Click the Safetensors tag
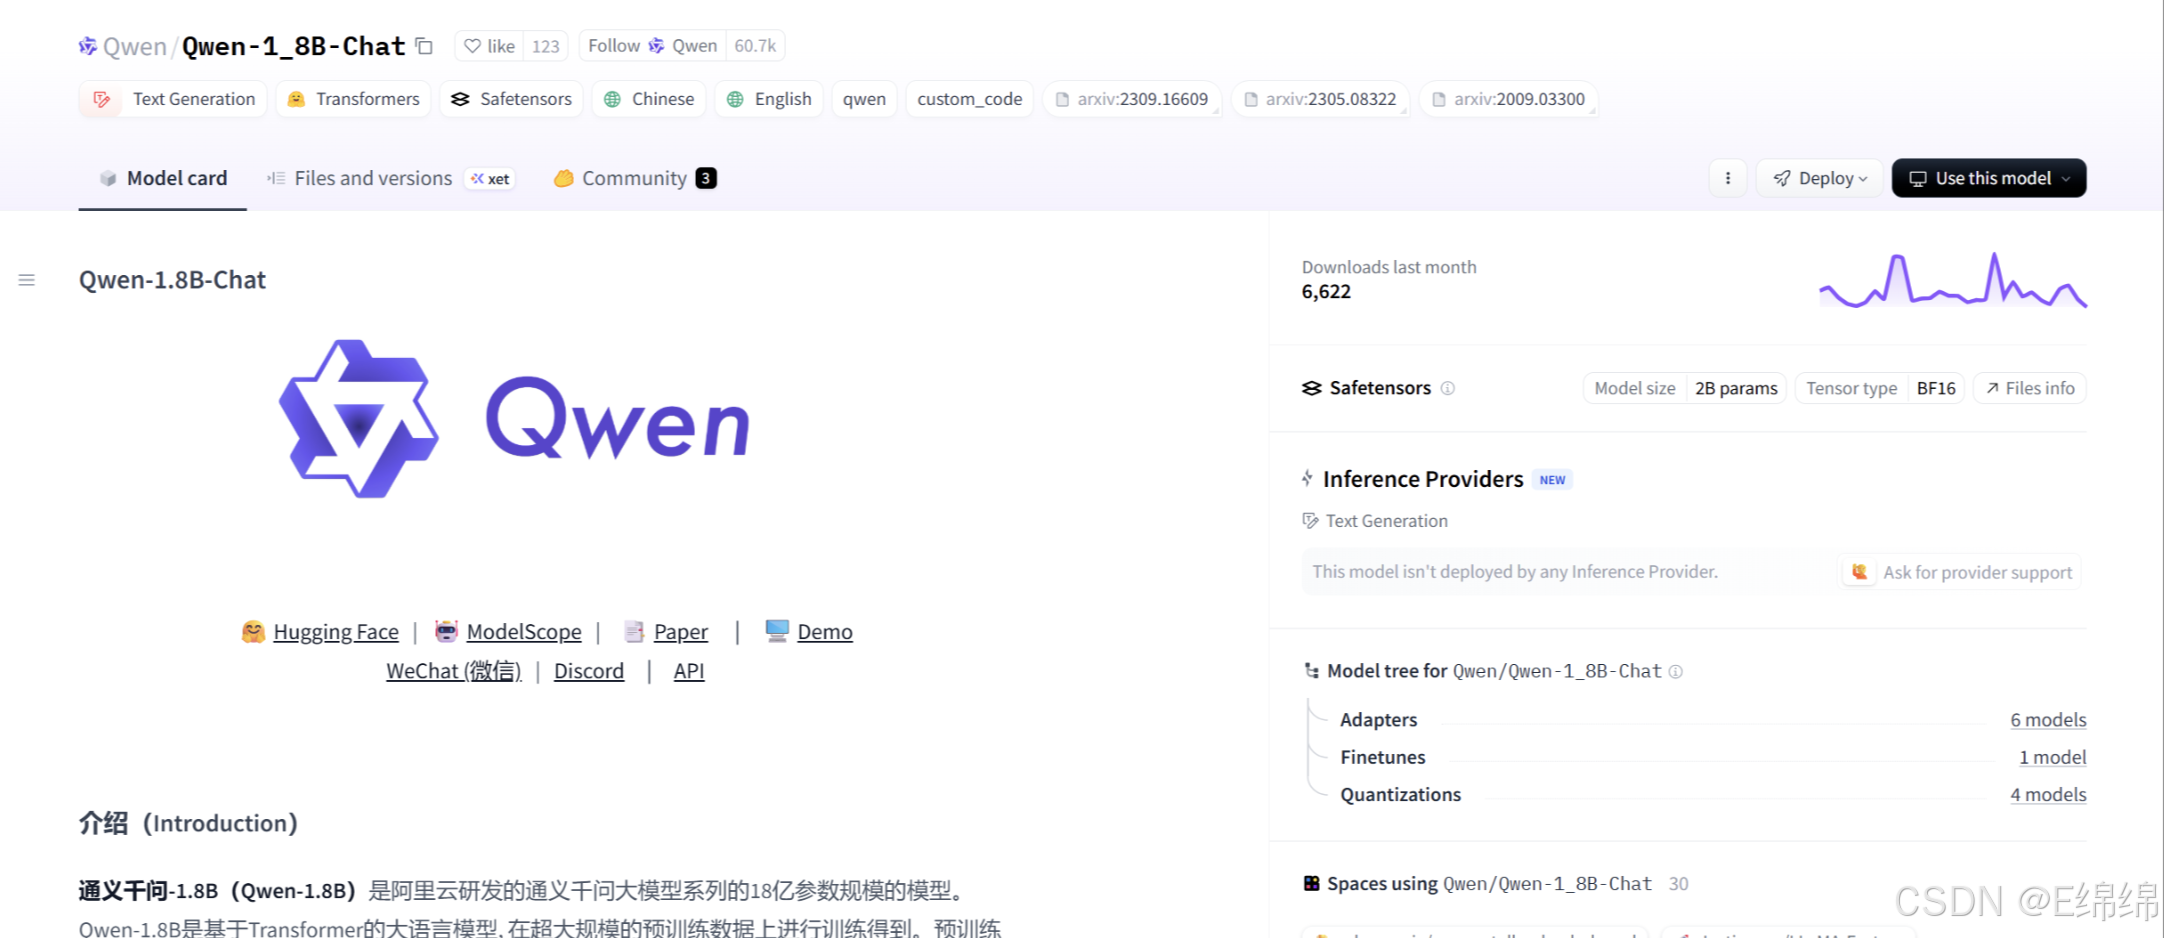 511,99
